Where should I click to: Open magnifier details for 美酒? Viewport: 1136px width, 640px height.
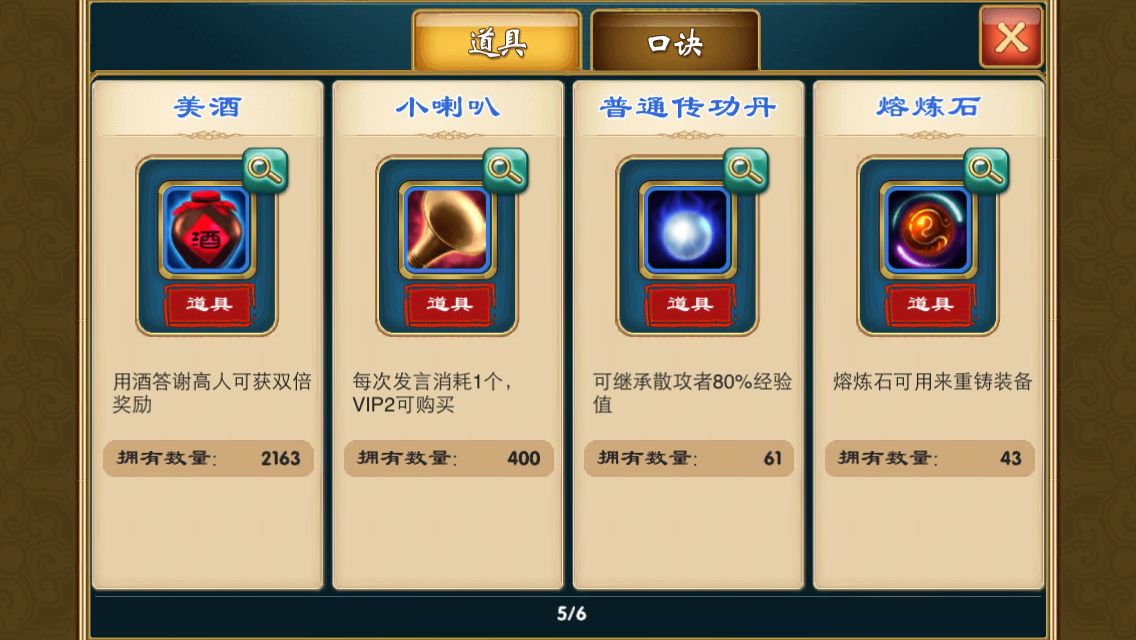pos(265,170)
